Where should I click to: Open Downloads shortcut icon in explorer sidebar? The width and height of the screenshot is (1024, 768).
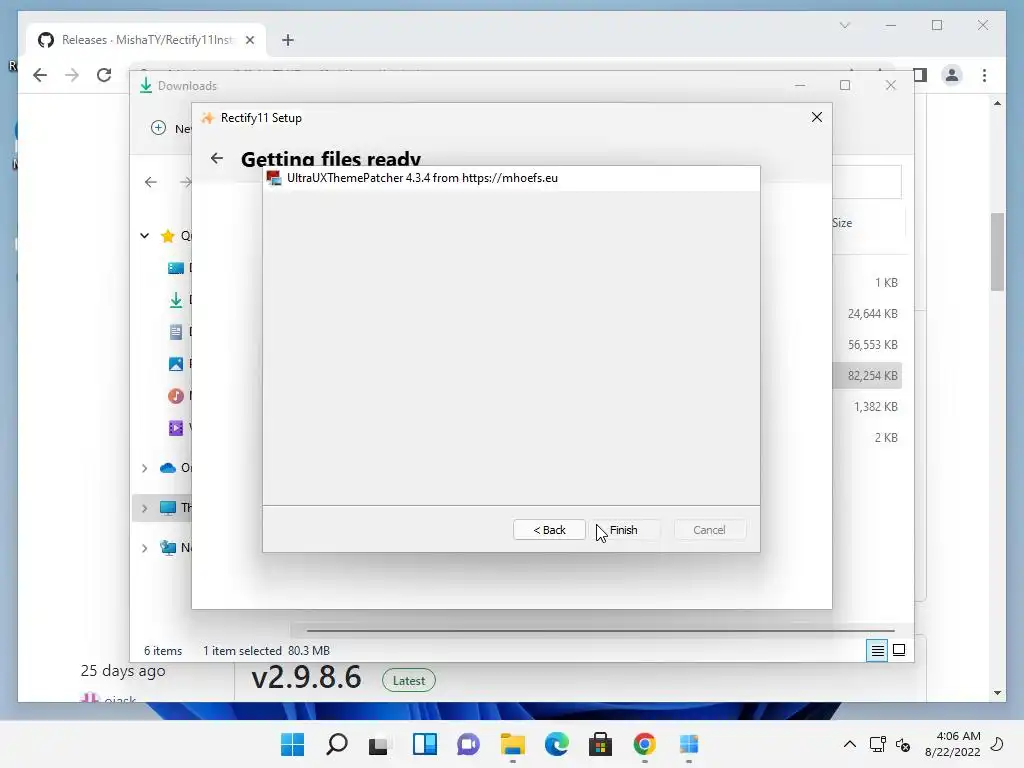(x=176, y=300)
